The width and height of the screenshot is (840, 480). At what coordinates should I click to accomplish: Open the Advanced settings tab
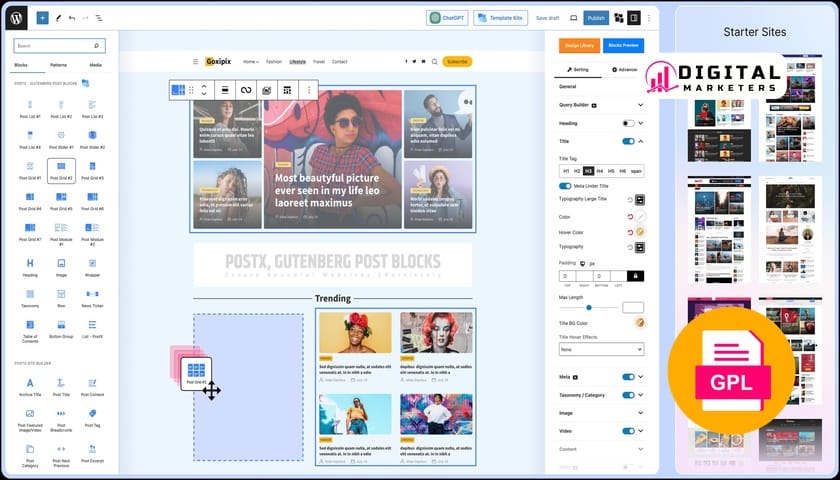[x=624, y=70]
